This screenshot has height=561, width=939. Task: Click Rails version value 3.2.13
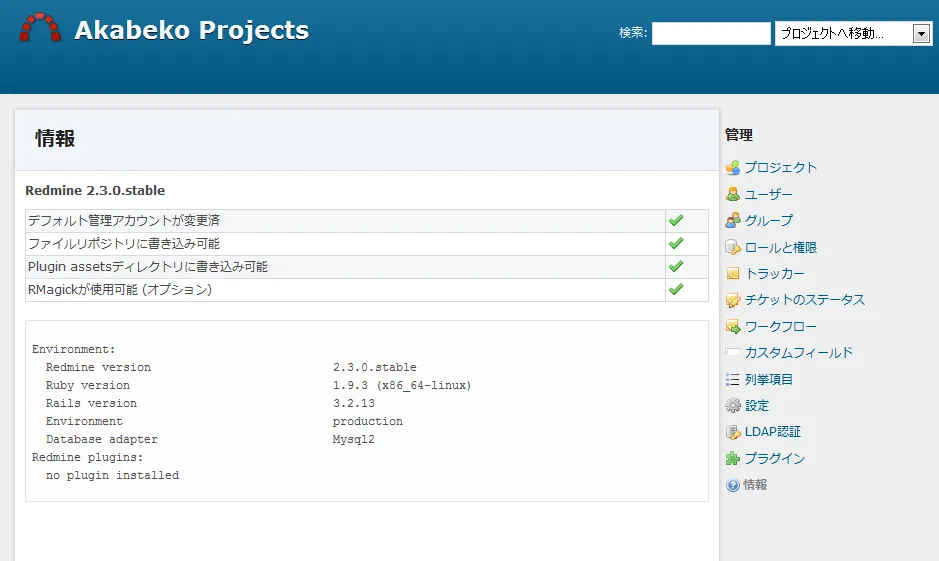(x=354, y=403)
